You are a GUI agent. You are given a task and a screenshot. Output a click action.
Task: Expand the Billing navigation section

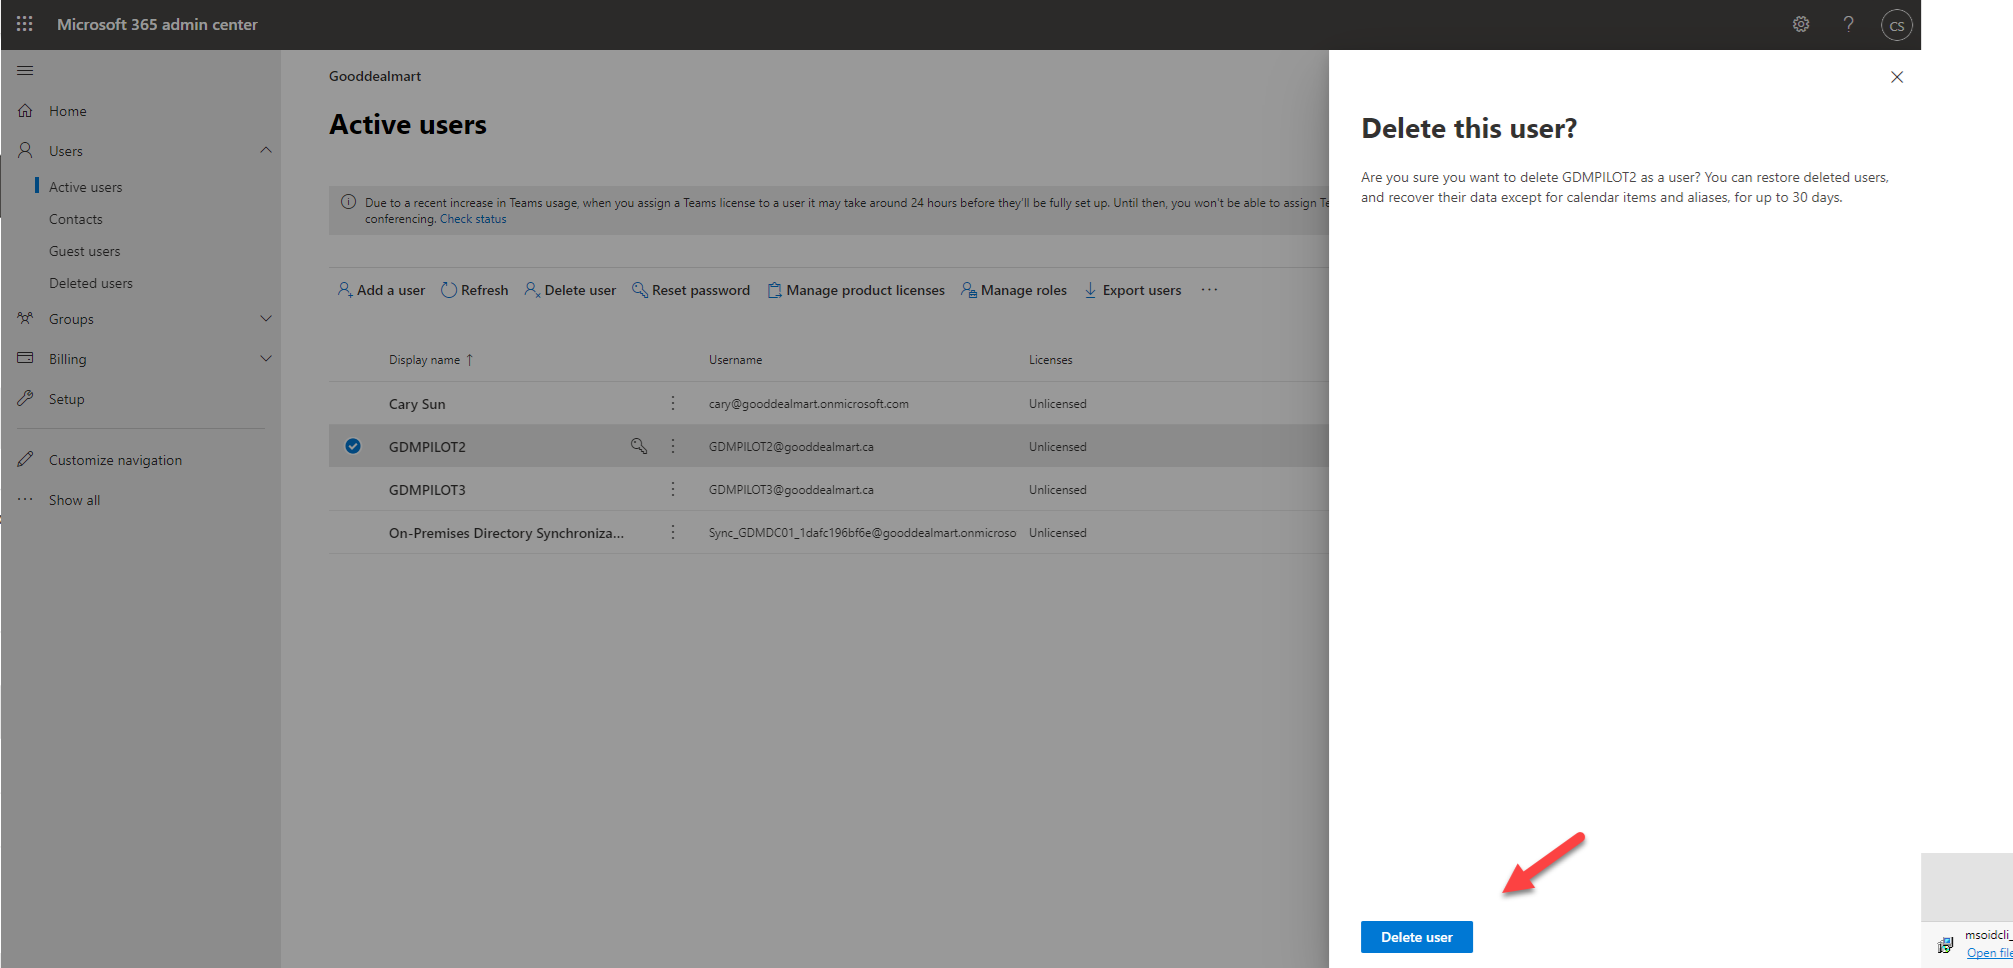(266, 358)
